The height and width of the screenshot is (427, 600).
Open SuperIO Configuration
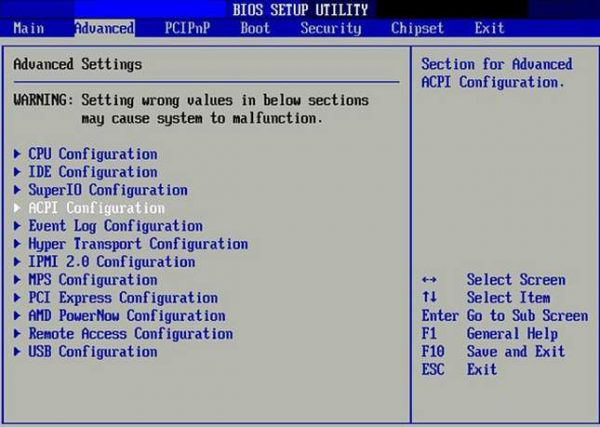(x=107, y=190)
